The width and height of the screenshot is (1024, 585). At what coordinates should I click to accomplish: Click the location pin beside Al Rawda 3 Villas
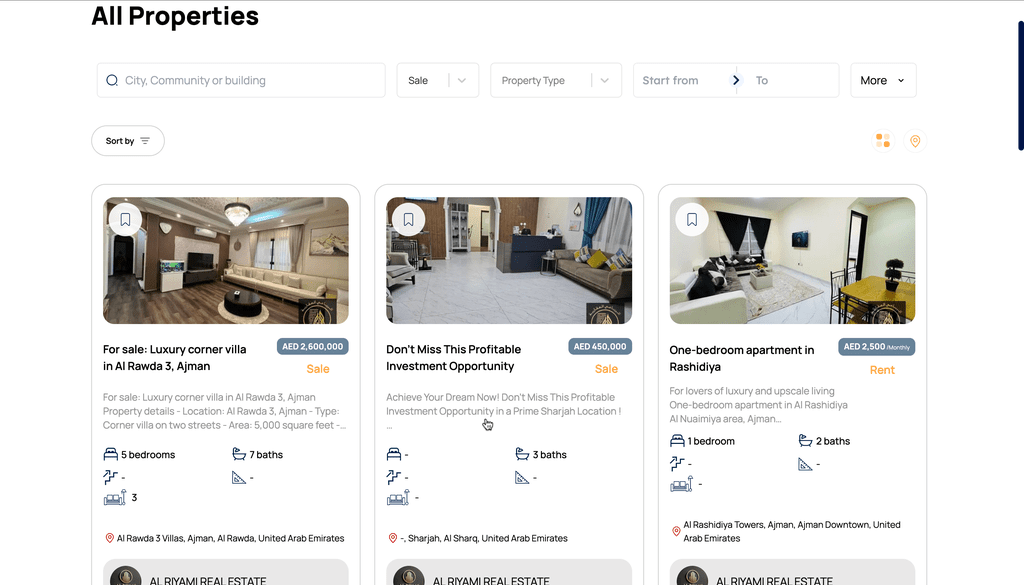click(x=110, y=538)
